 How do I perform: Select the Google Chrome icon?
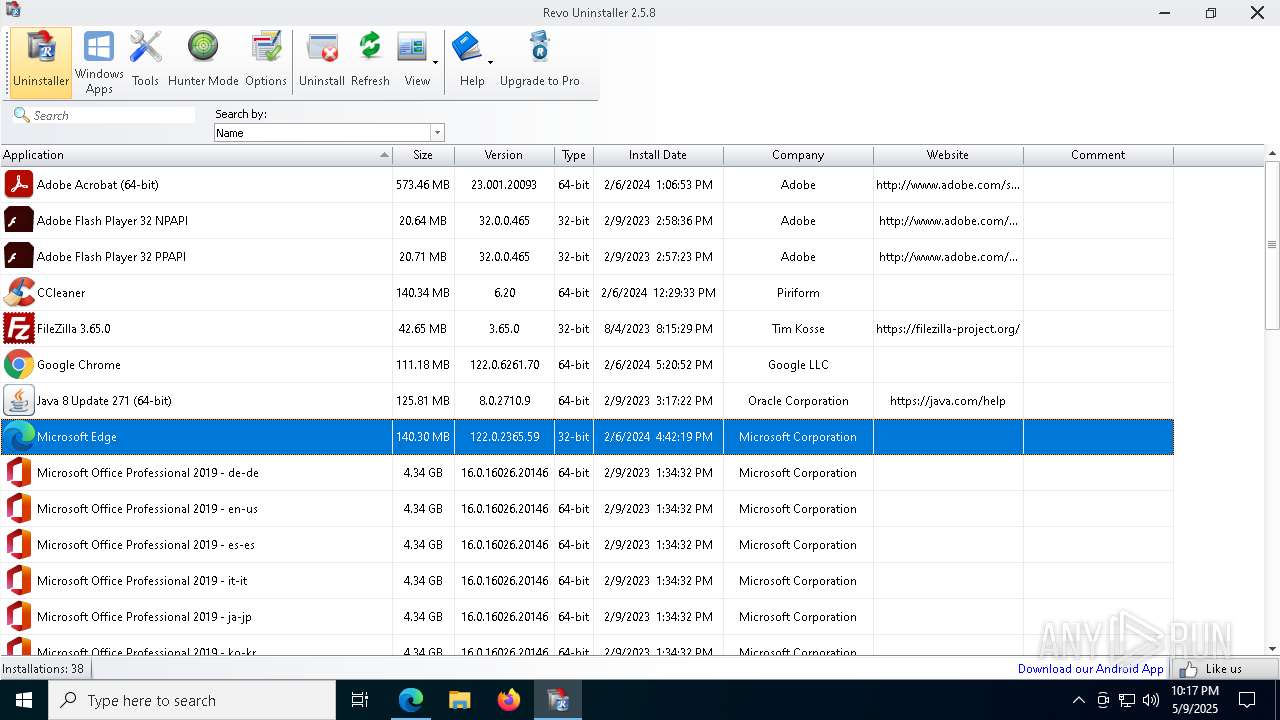(x=18, y=364)
